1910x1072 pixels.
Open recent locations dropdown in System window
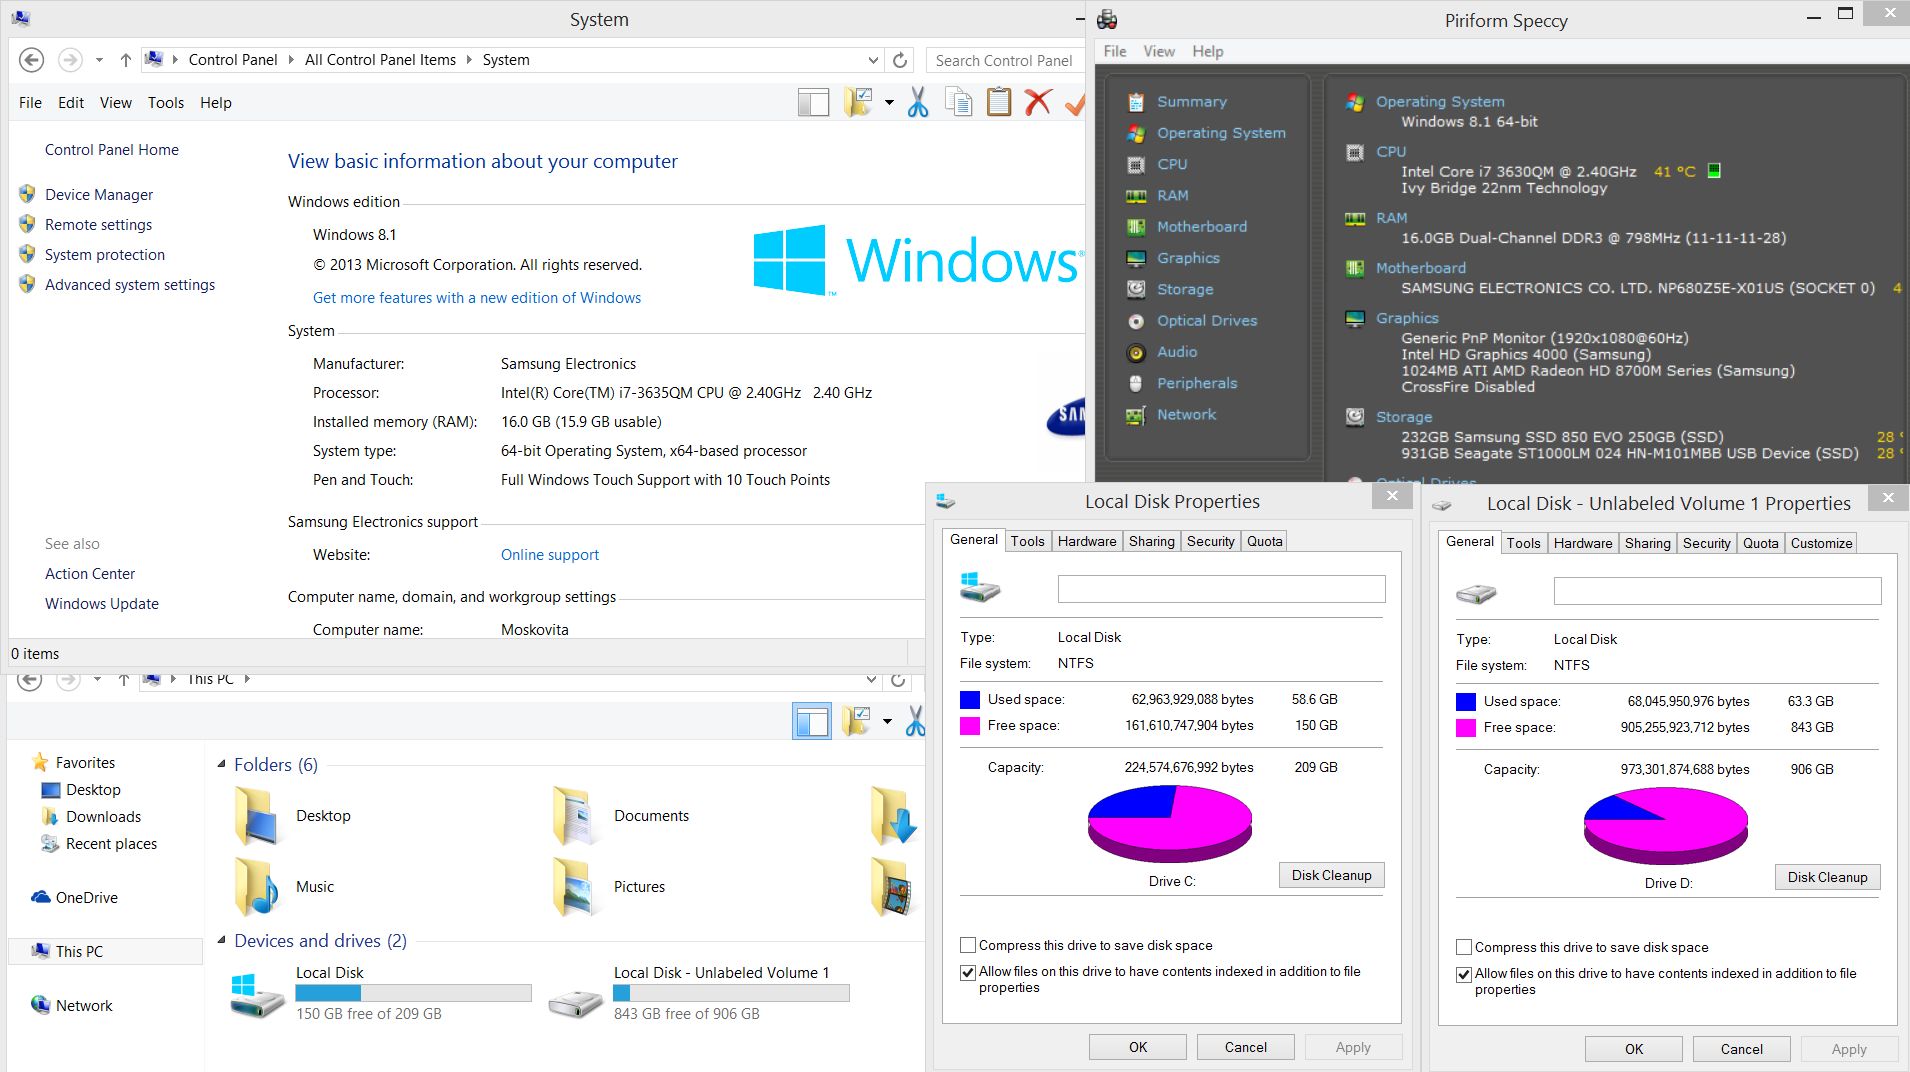[x=99, y=60]
